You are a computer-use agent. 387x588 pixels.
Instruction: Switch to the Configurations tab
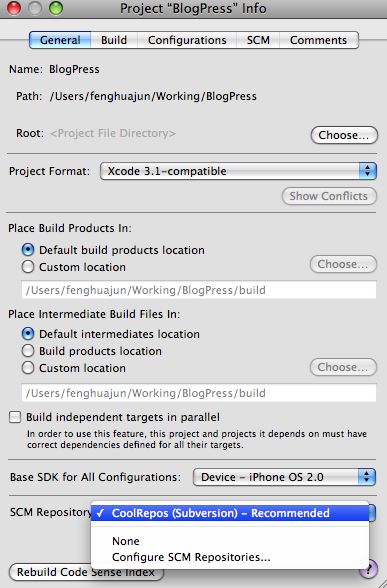(187, 40)
